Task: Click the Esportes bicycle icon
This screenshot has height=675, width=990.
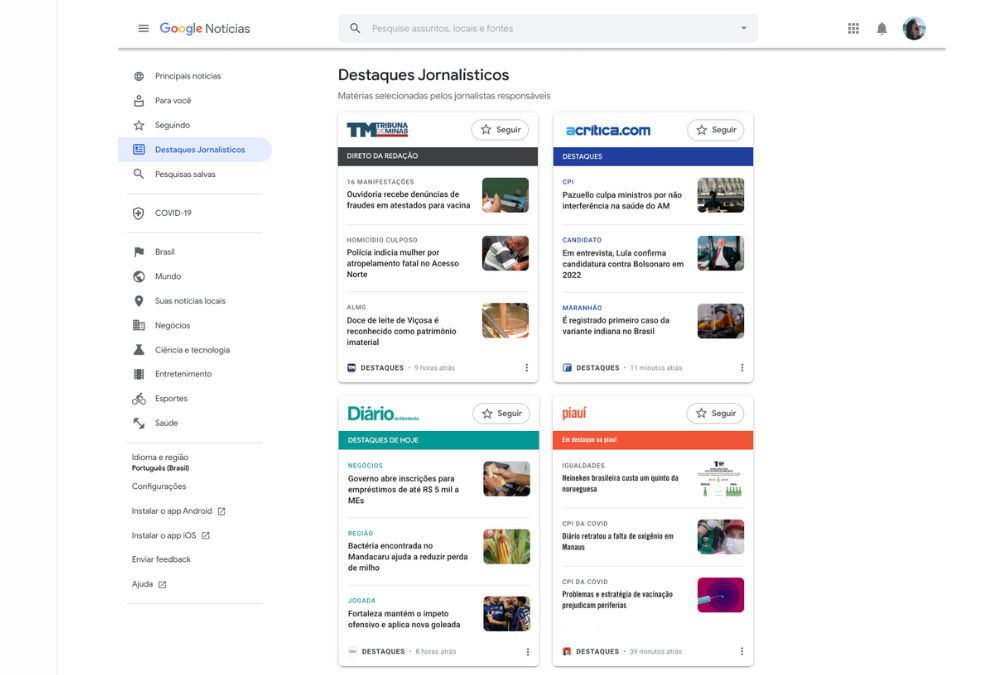Action: click(x=139, y=398)
